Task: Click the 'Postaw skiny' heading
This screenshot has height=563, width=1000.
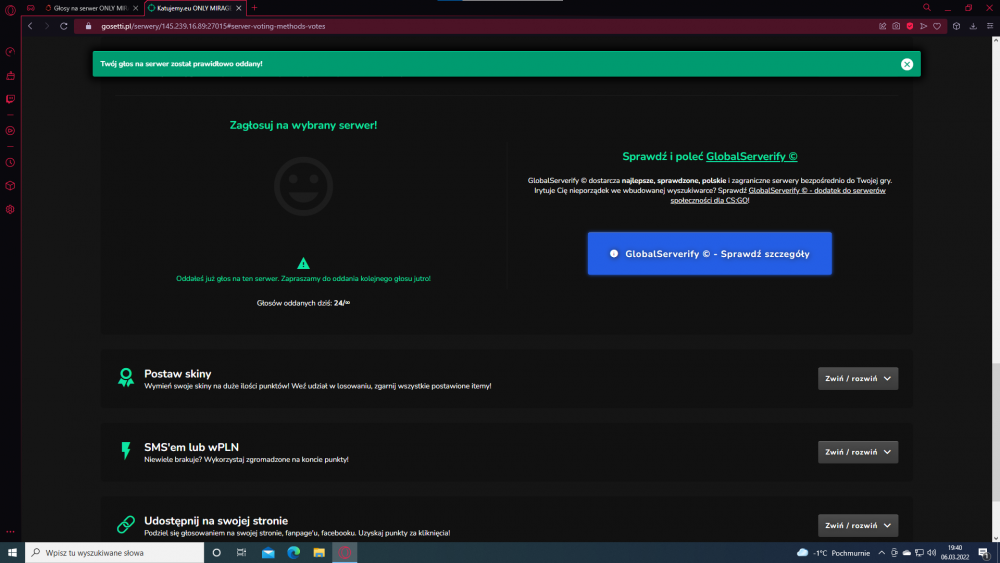Action: 177,374
